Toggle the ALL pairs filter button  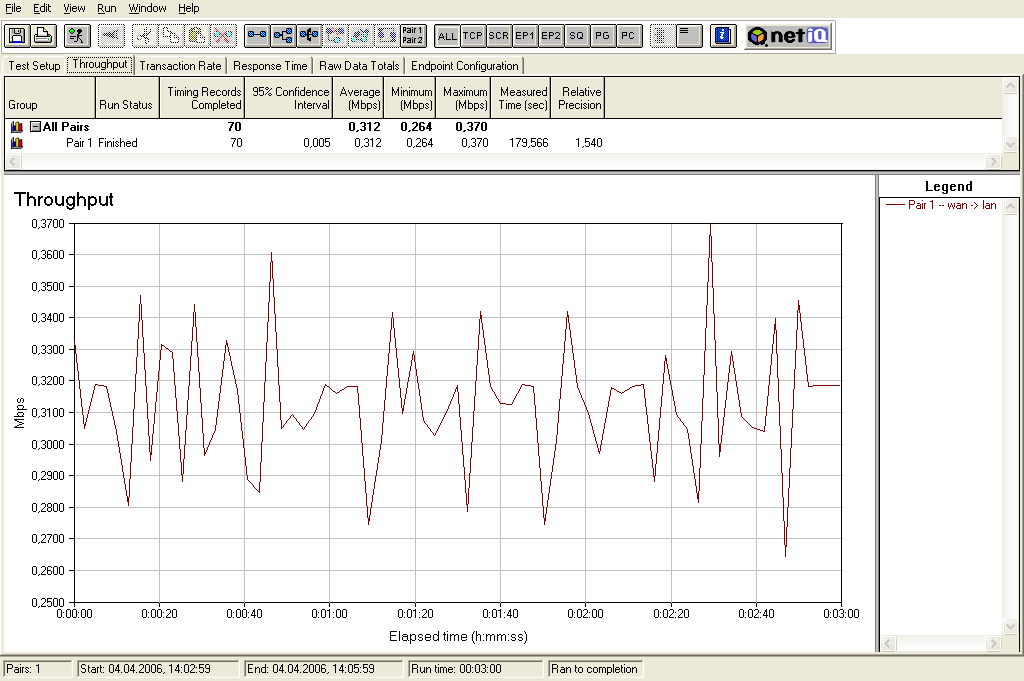point(447,36)
